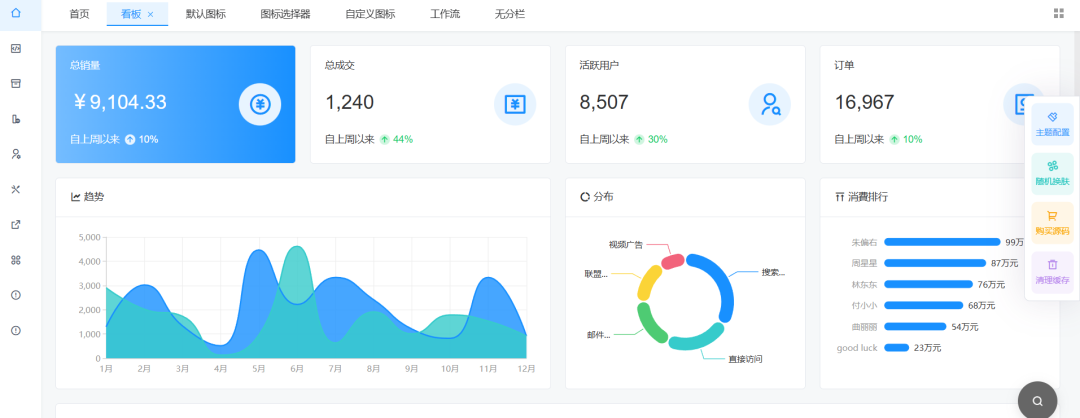The height and width of the screenshot is (418, 1080).
Task: Click the grid icon at top right
Action: pos(1059,13)
